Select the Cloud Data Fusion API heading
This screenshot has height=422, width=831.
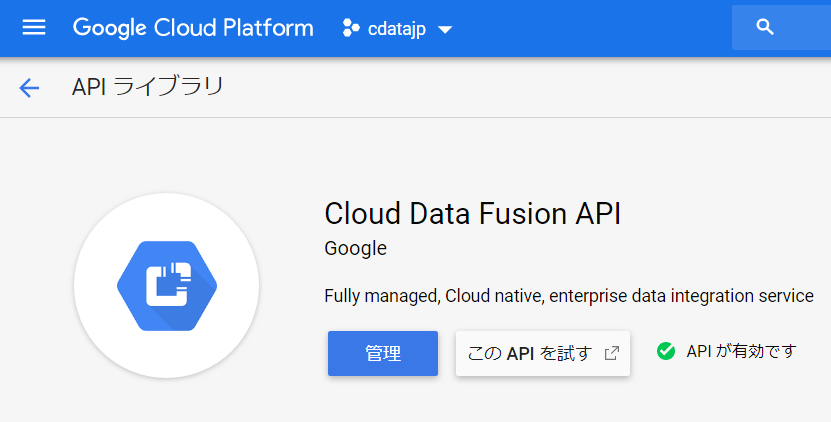pyautogui.click(x=472, y=214)
